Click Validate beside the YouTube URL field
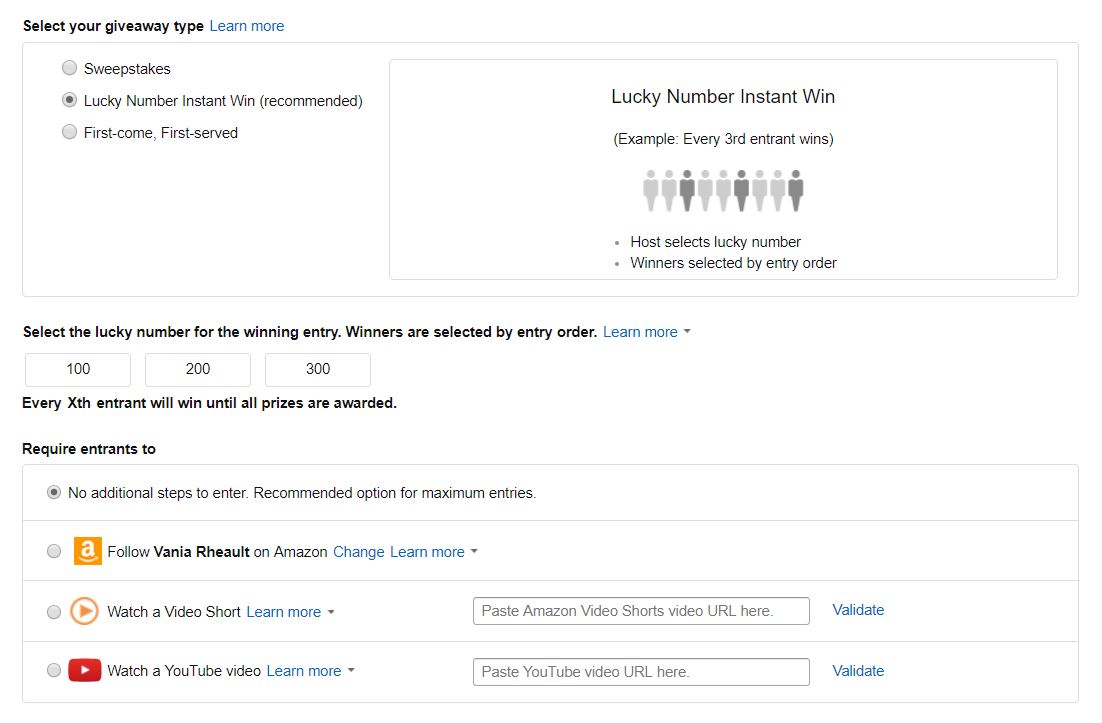This screenshot has height=723, width=1102. 858,671
